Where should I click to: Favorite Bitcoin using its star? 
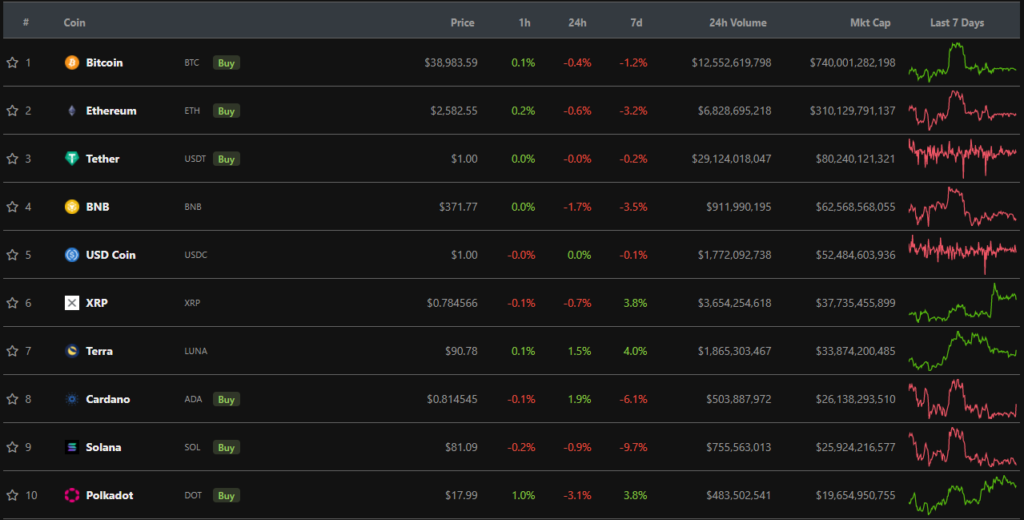click(x=12, y=63)
